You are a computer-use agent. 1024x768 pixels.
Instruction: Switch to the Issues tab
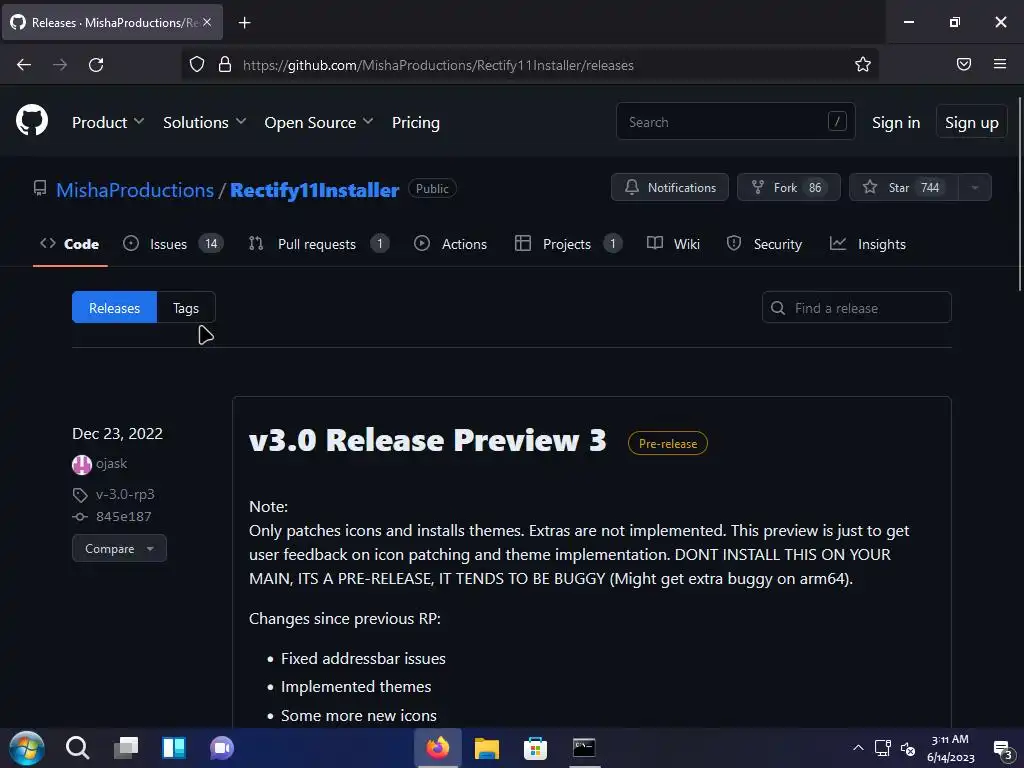[173, 244]
